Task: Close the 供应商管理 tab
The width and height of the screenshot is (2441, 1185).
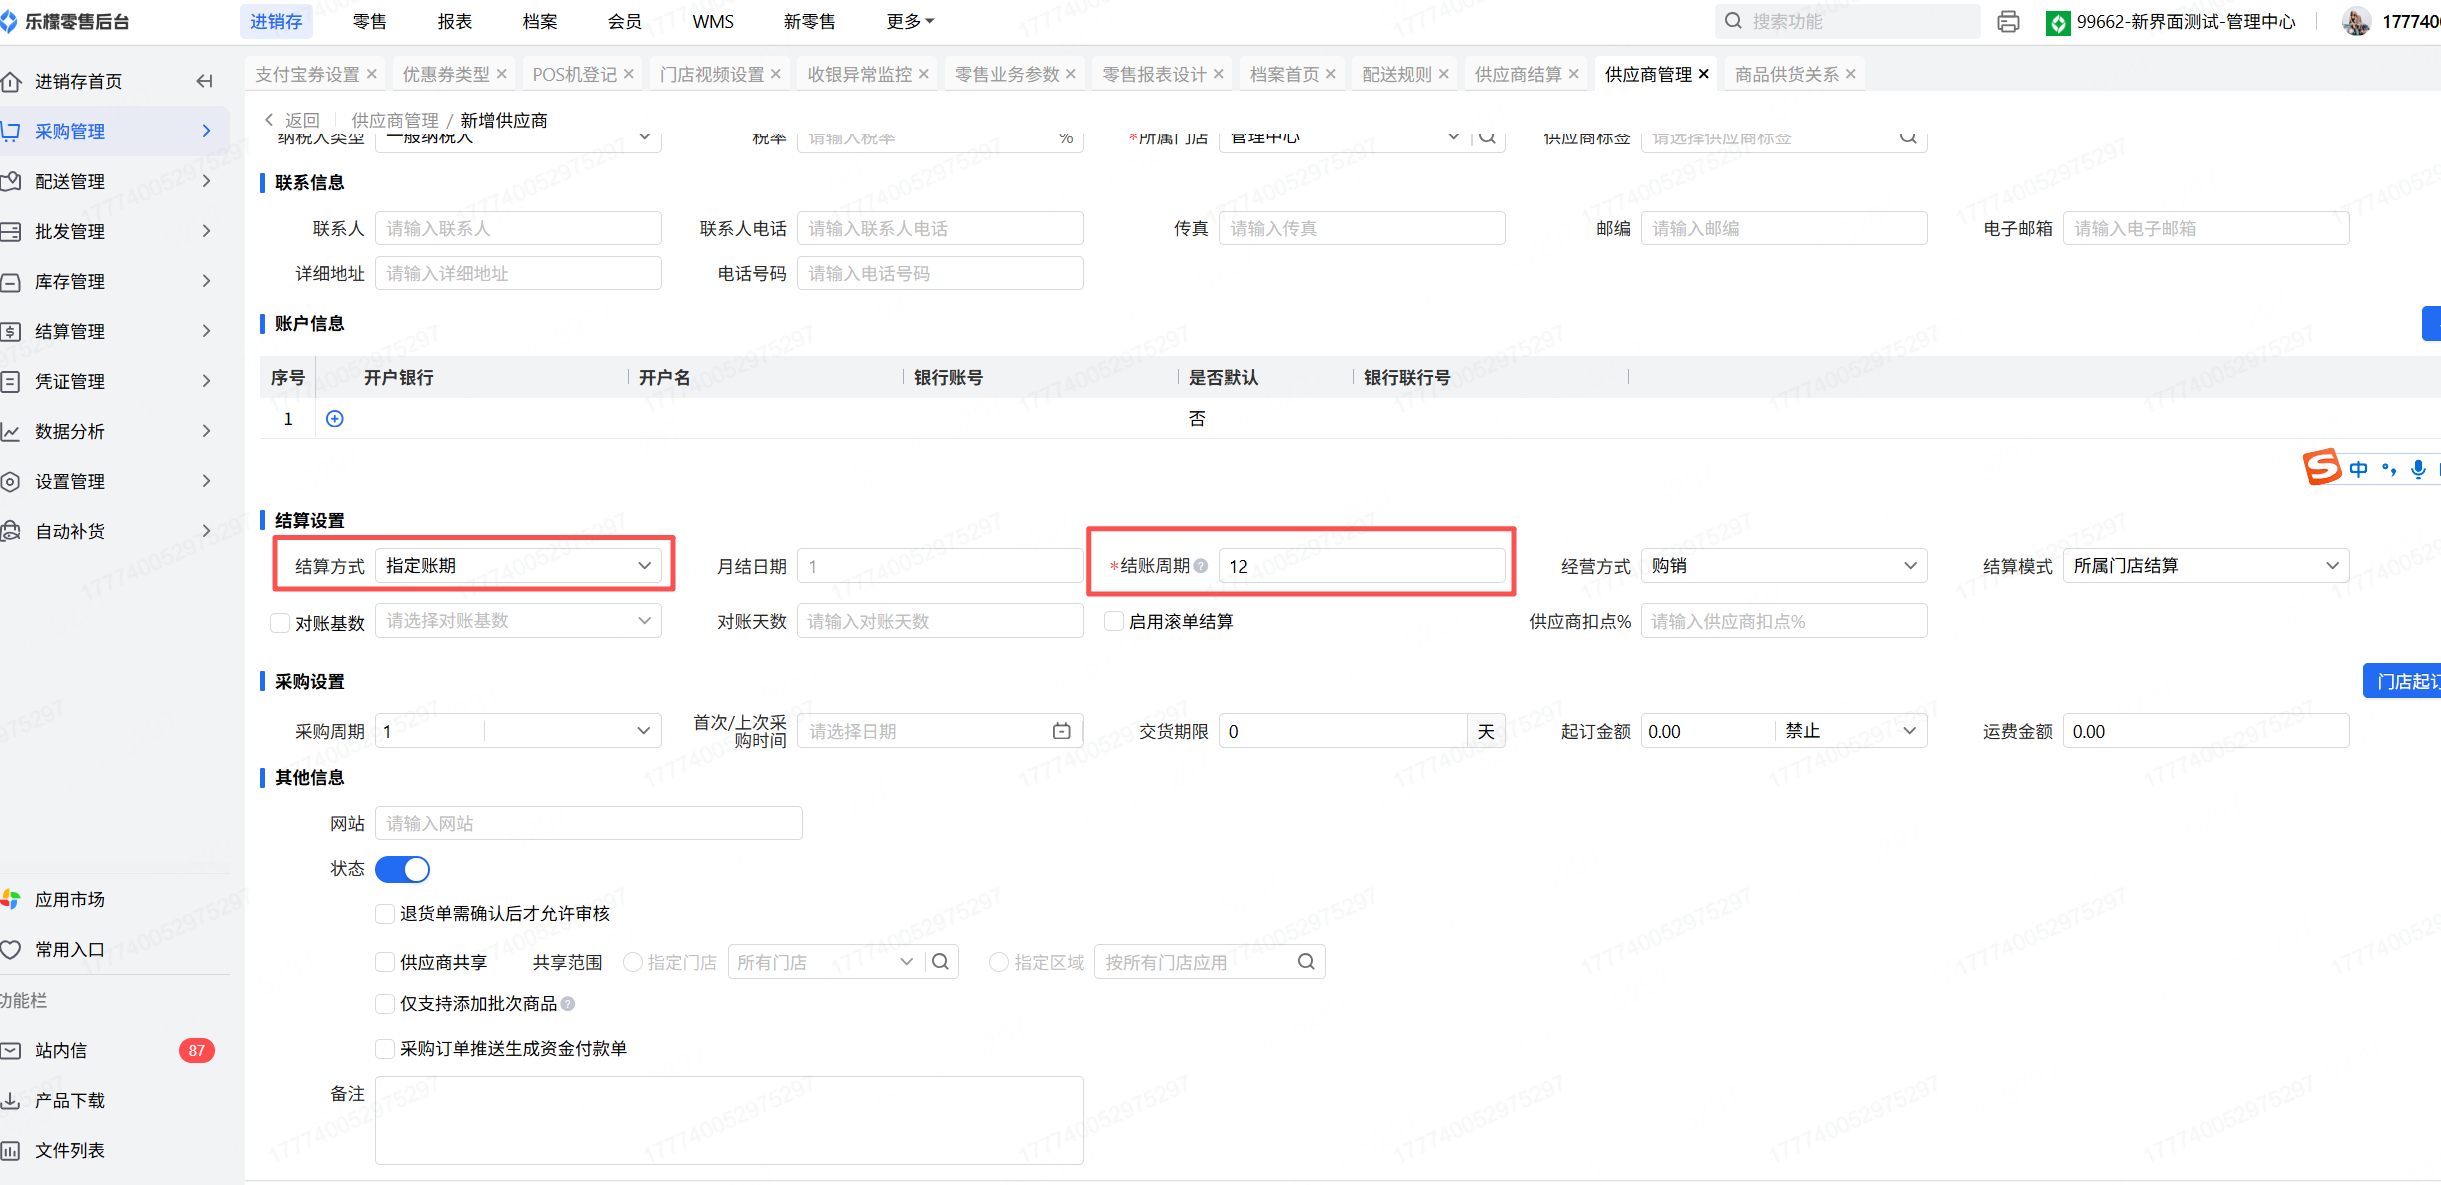Action: (x=1704, y=74)
